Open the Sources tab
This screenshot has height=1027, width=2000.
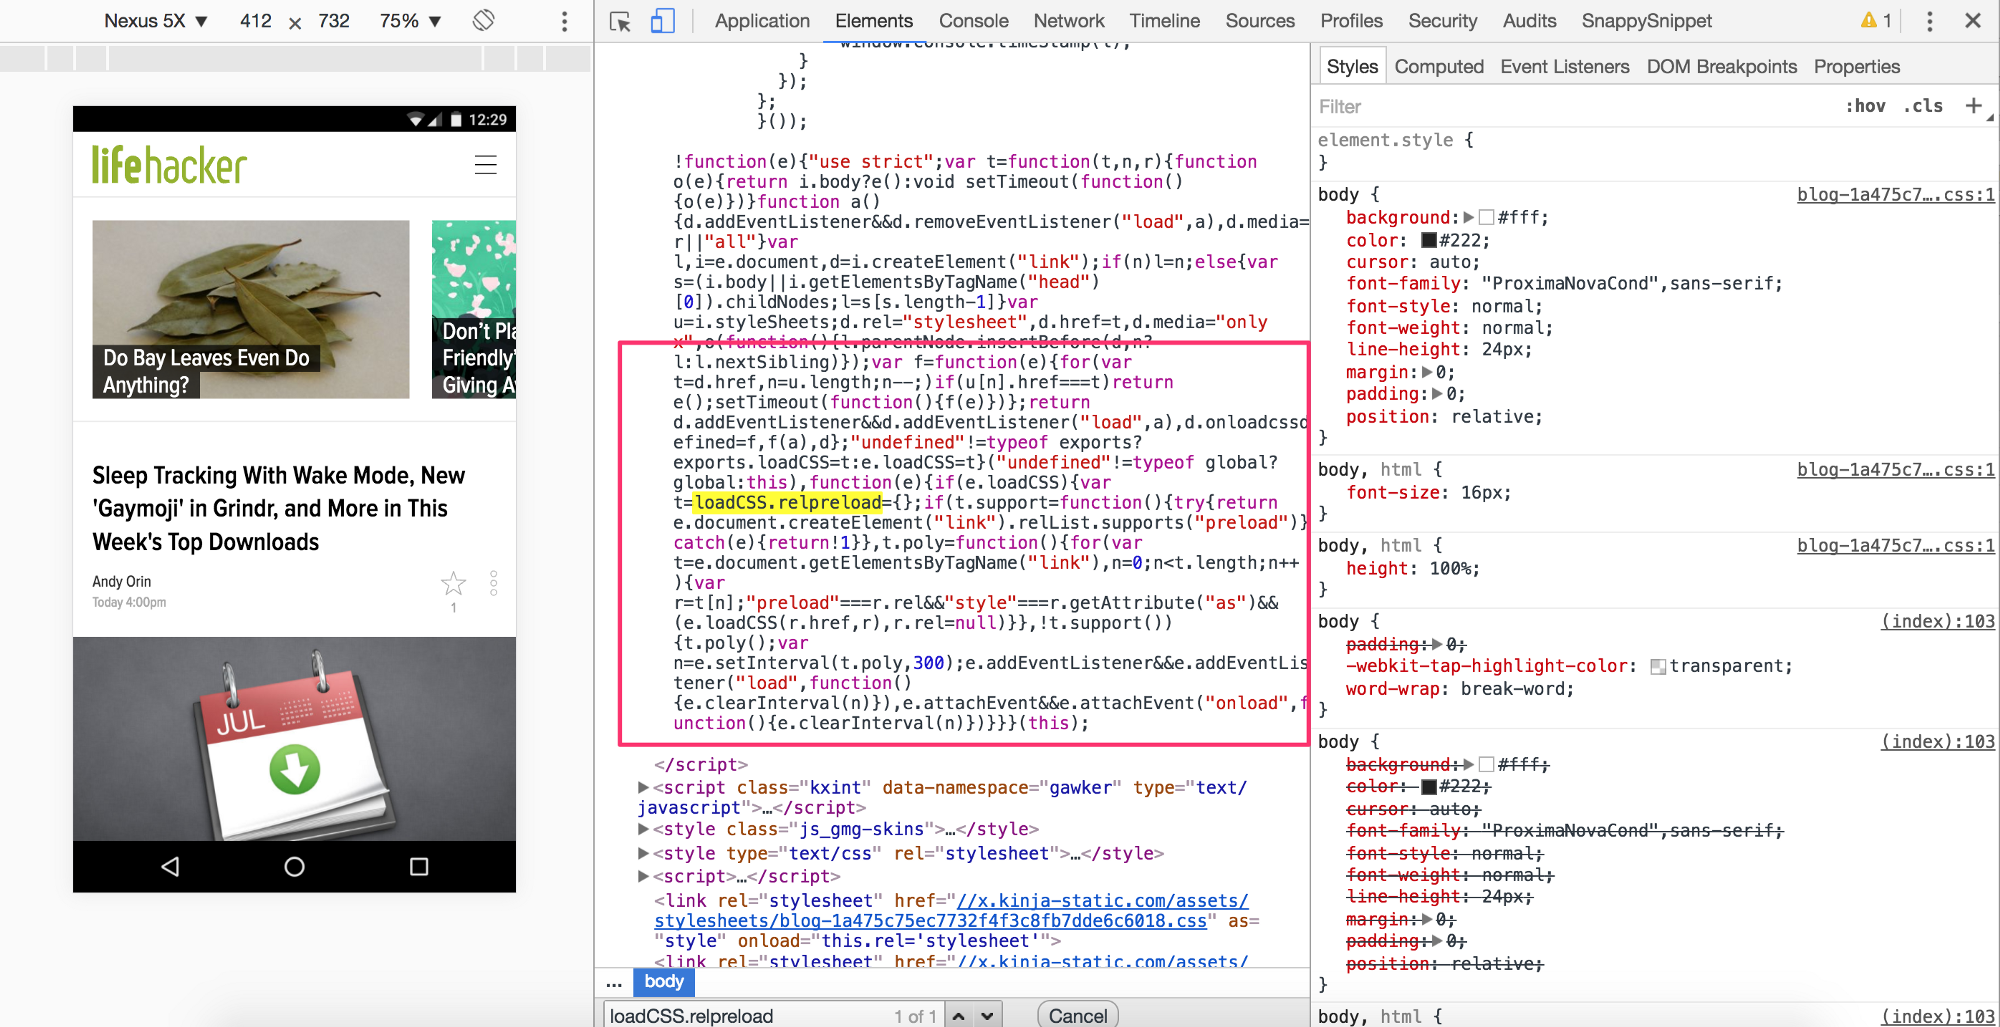(x=1260, y=21)
